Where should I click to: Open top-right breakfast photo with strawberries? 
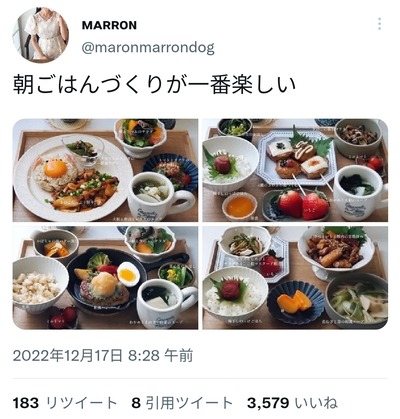295,170
